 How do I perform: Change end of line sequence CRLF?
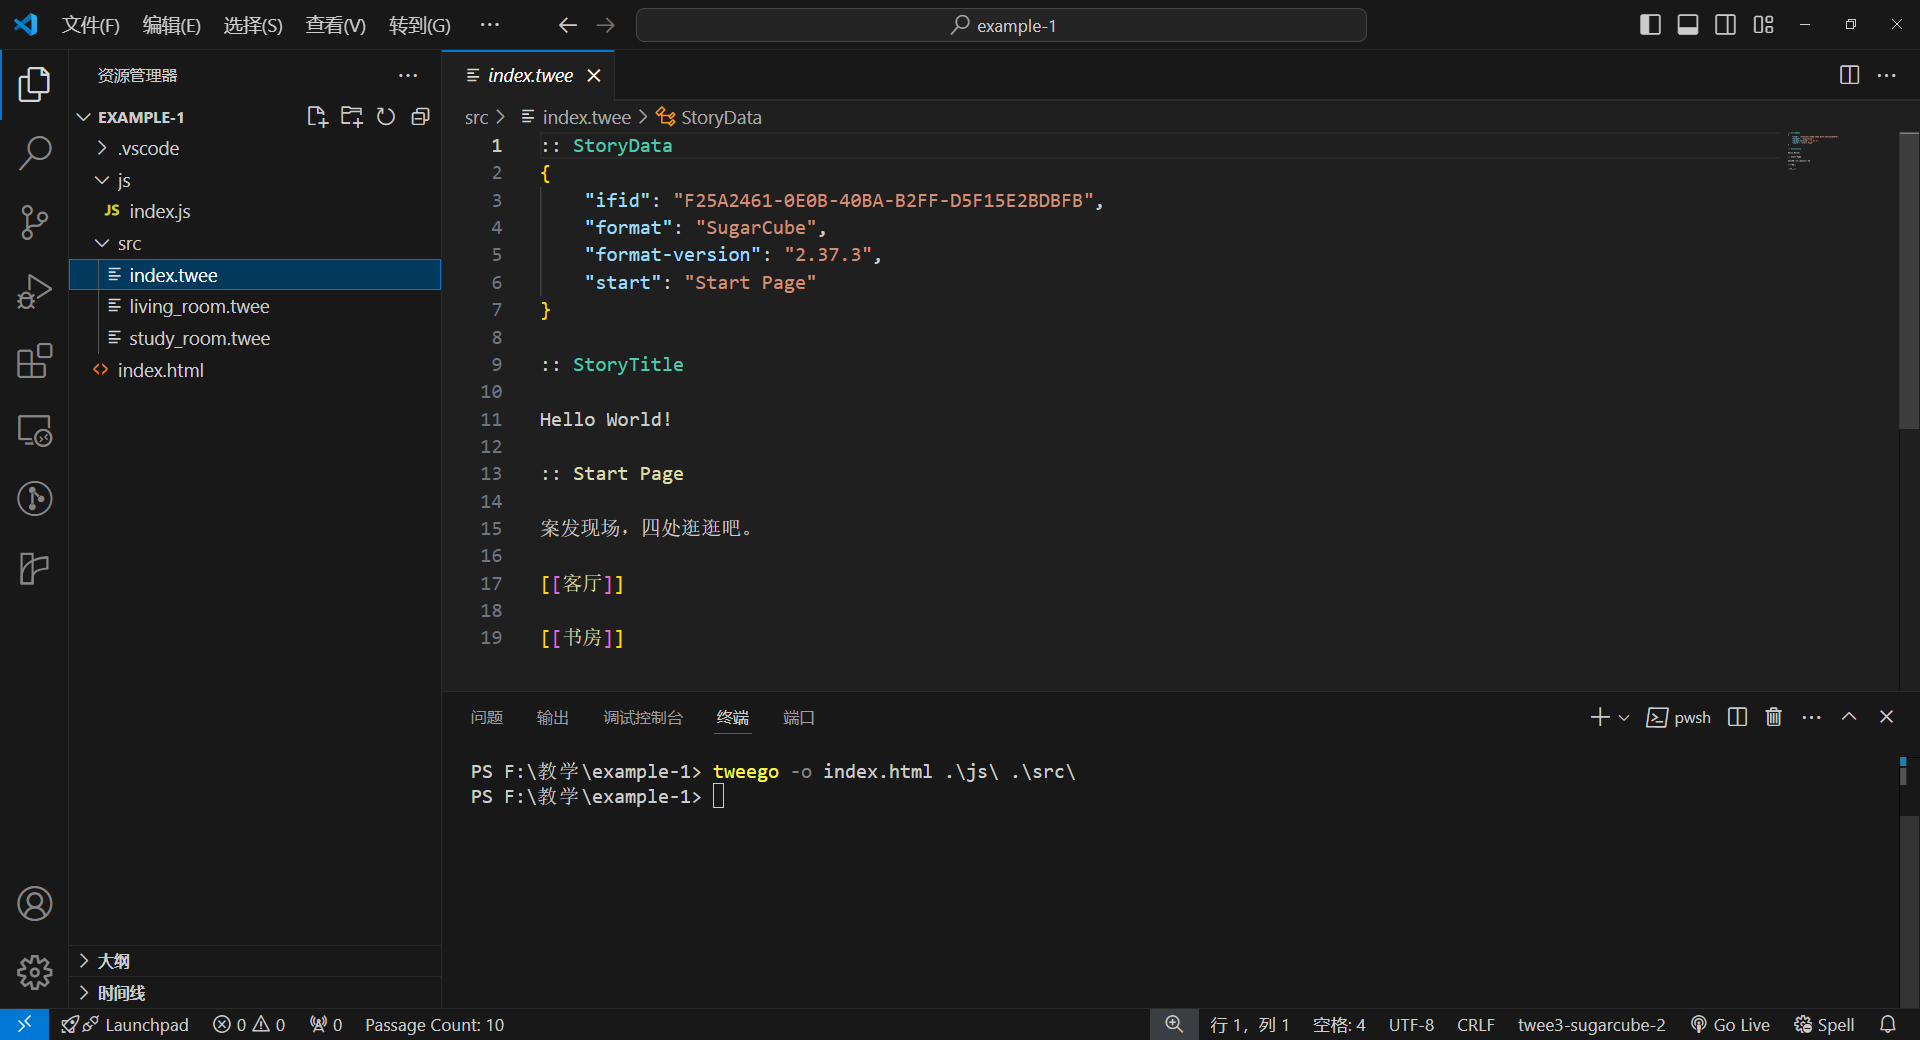pos(1475,1025)
